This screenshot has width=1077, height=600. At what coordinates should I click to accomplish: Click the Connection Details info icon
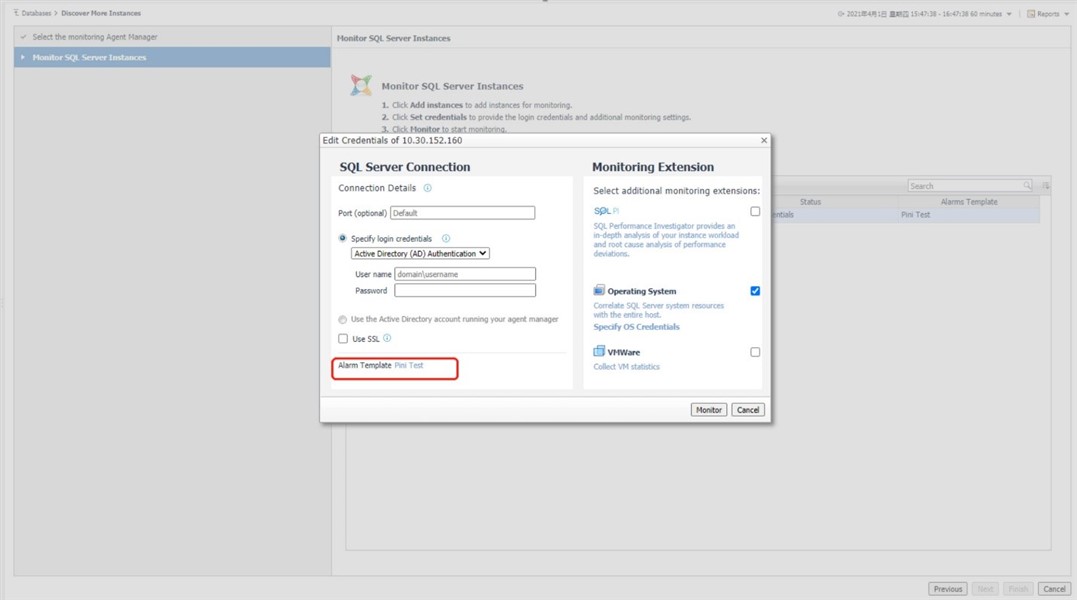427,188
